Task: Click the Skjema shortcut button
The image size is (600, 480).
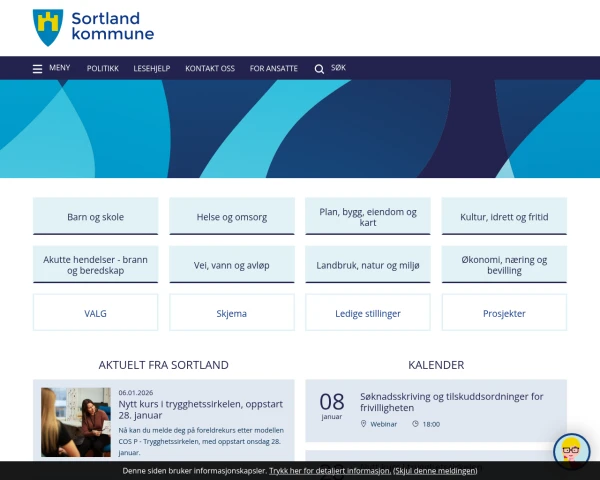Action: [232, 312]
